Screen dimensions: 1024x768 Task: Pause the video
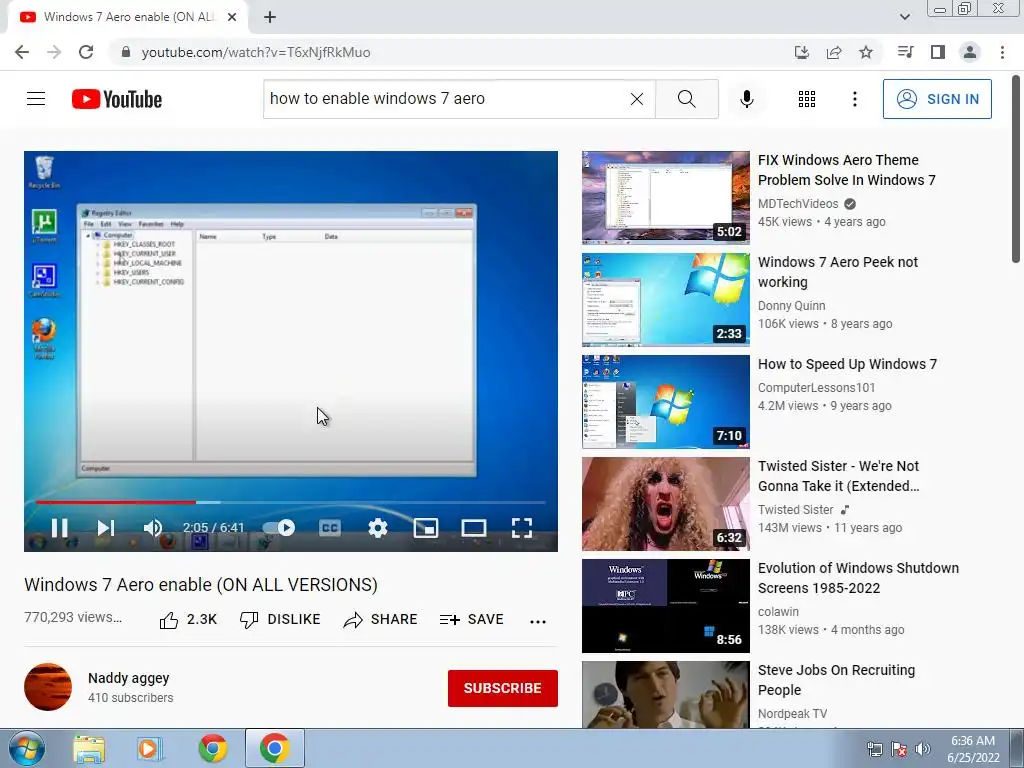point(59,528)
